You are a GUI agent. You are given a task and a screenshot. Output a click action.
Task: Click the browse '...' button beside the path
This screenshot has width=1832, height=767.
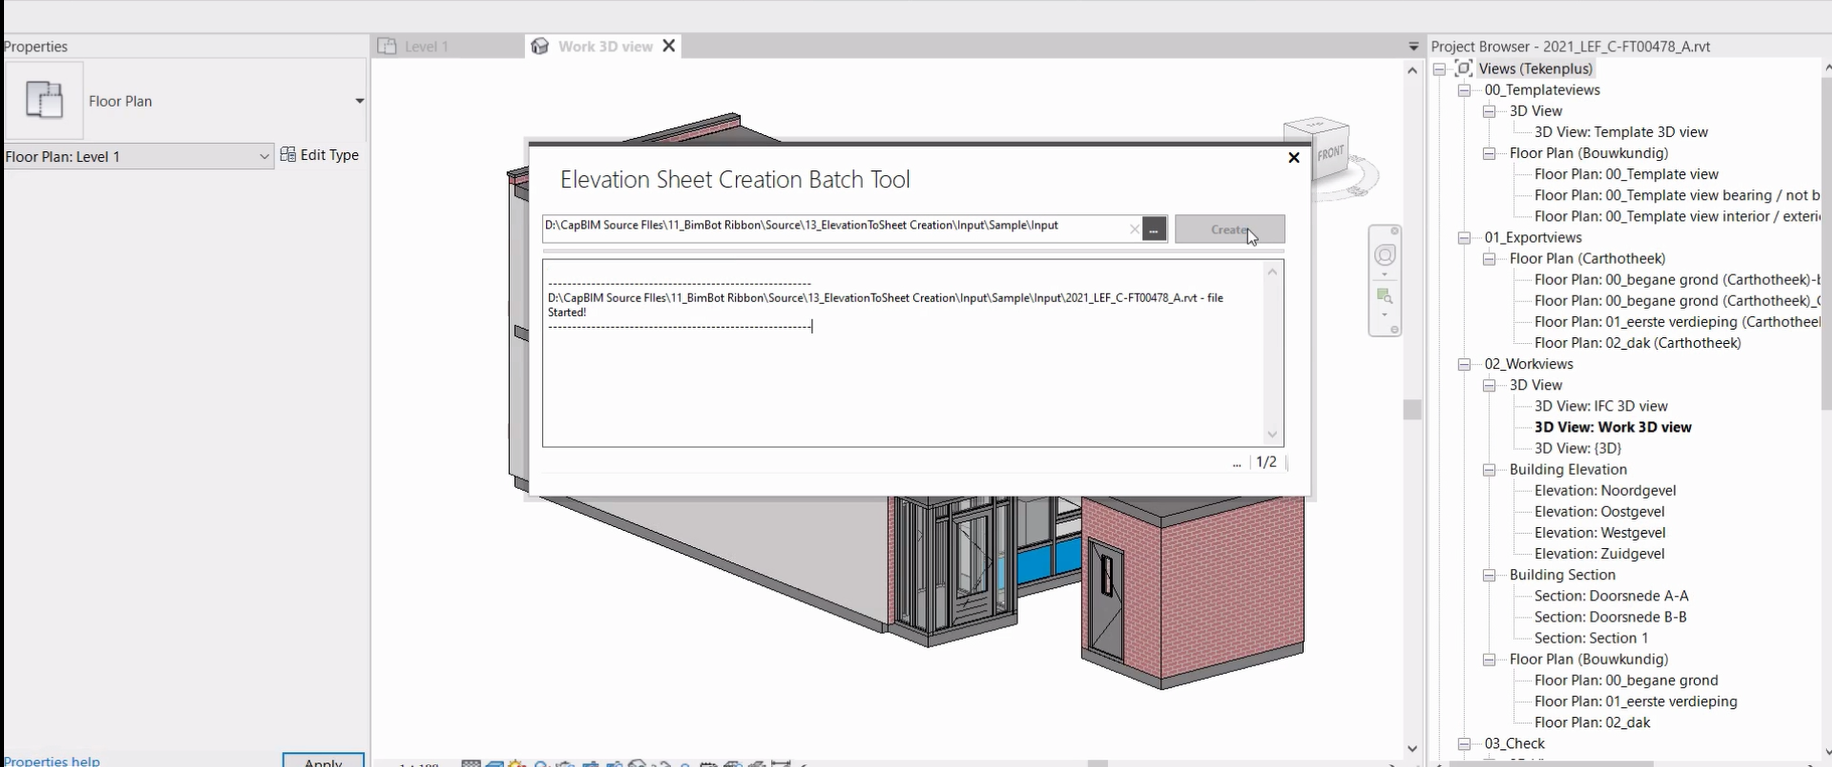point(1154,229)
